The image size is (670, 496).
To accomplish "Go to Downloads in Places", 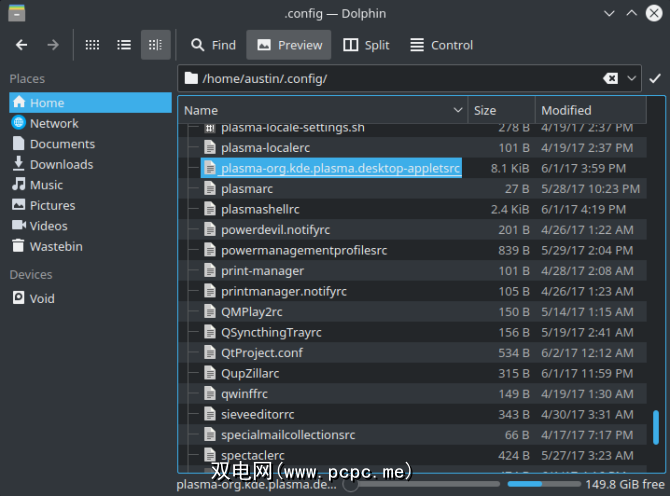I will tap(61, 164).
